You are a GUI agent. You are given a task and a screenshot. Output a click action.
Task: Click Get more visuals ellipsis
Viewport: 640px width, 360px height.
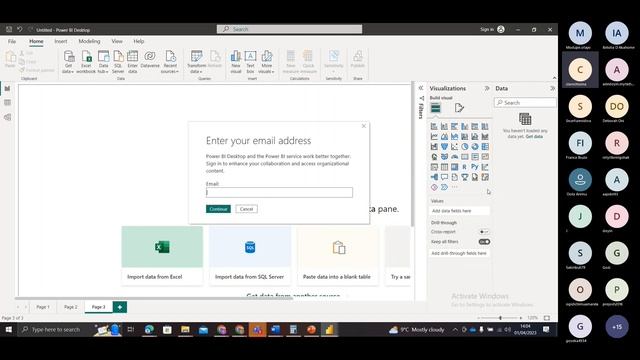click(x=454, y=187)
